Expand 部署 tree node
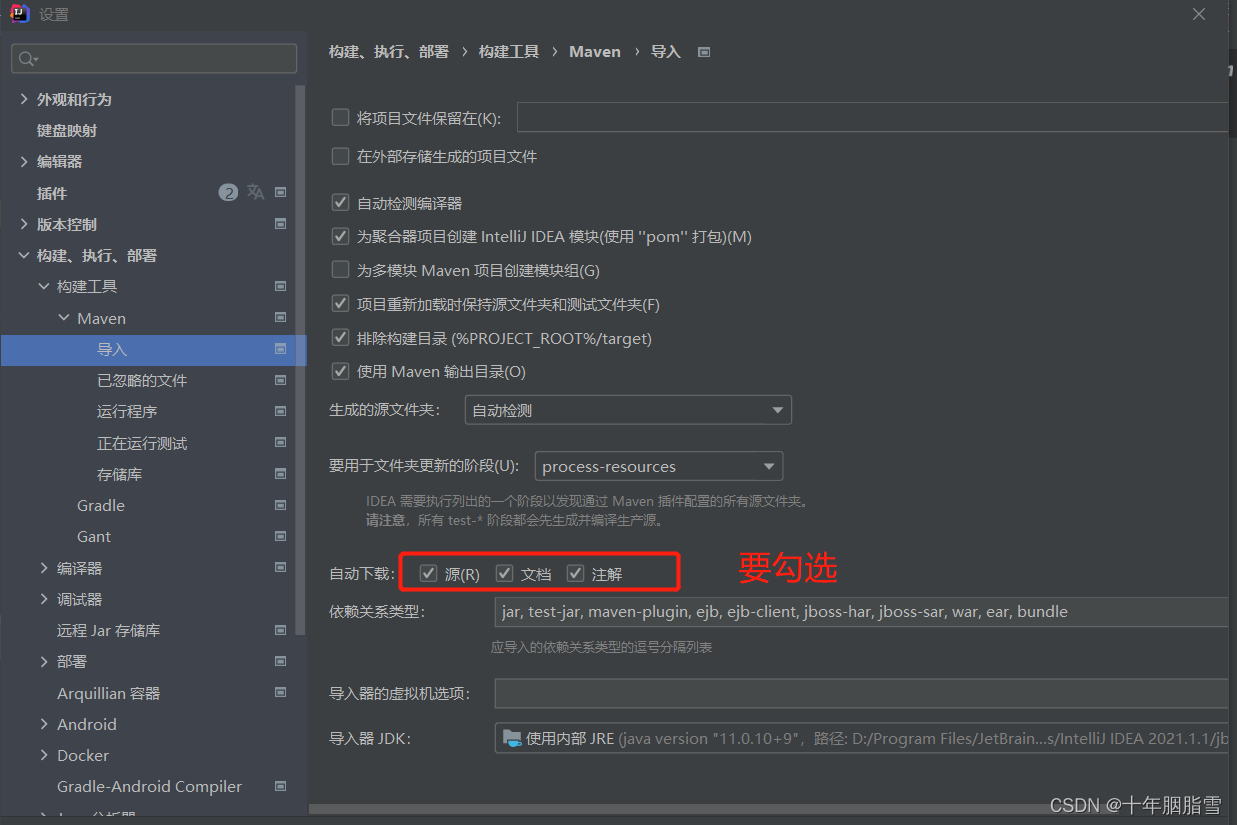The image size is (1237, 825). [44, 661]
